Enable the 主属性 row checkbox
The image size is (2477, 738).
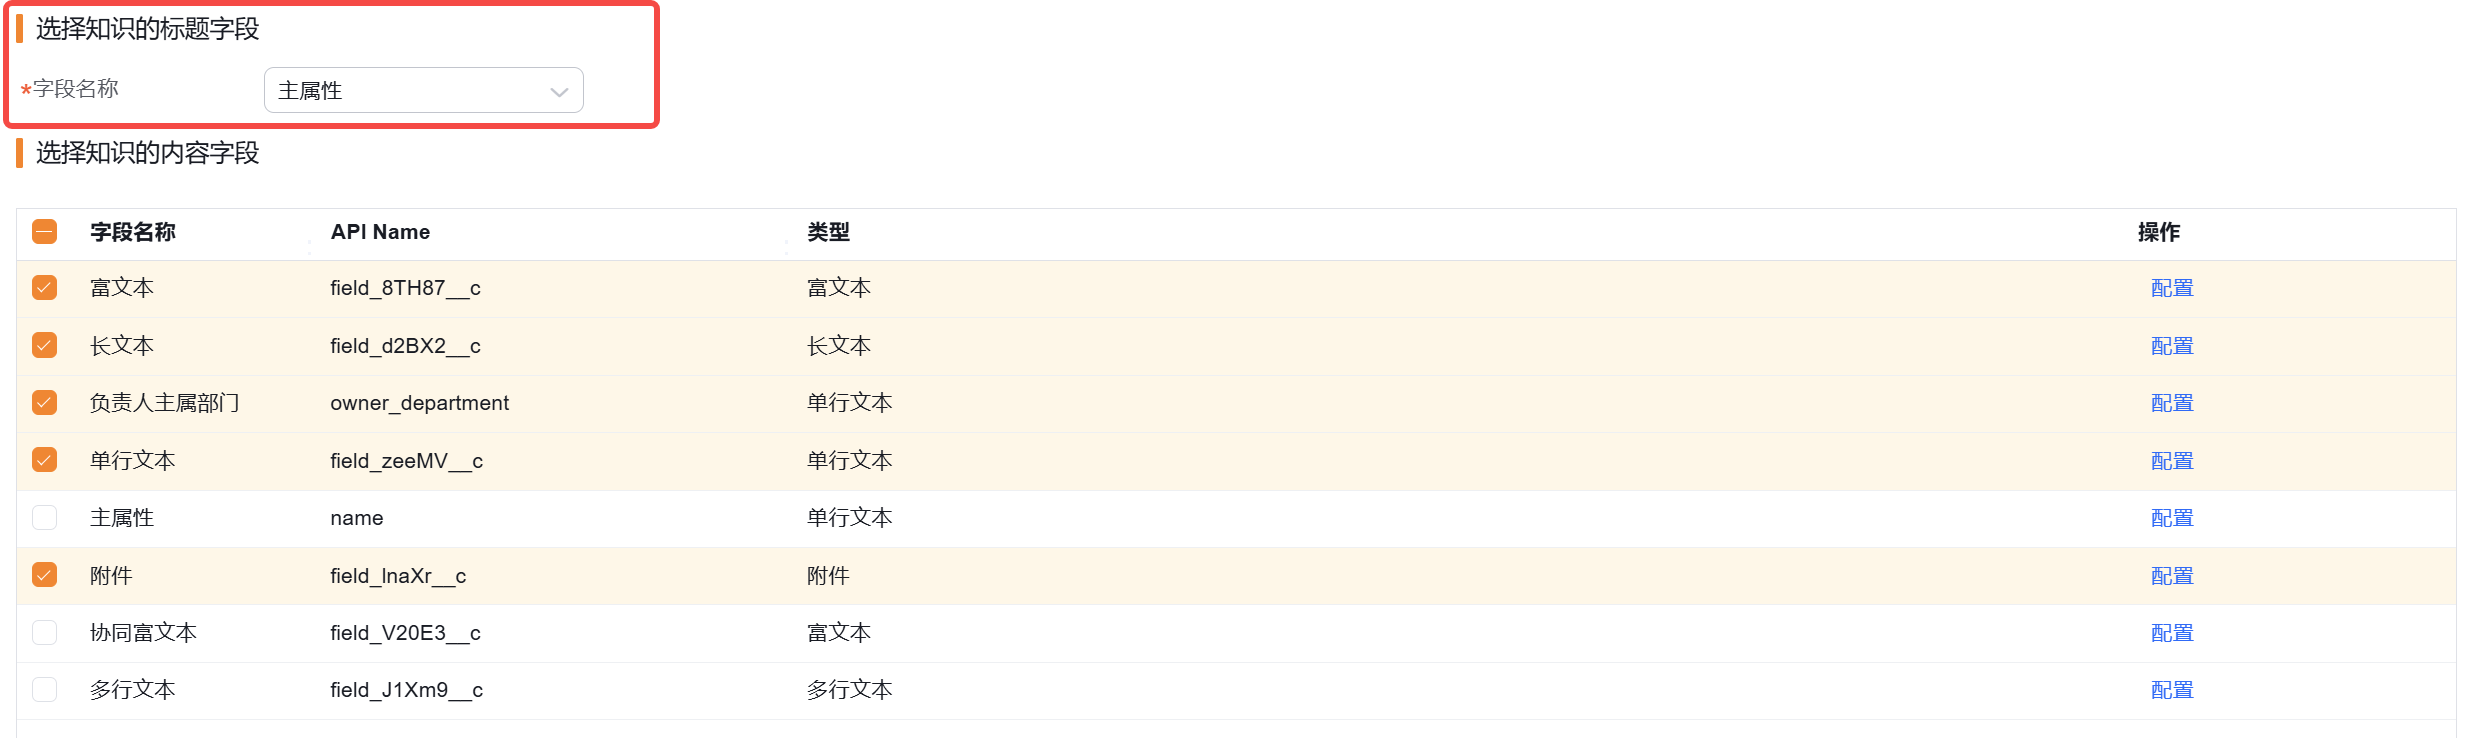point(45,517)
